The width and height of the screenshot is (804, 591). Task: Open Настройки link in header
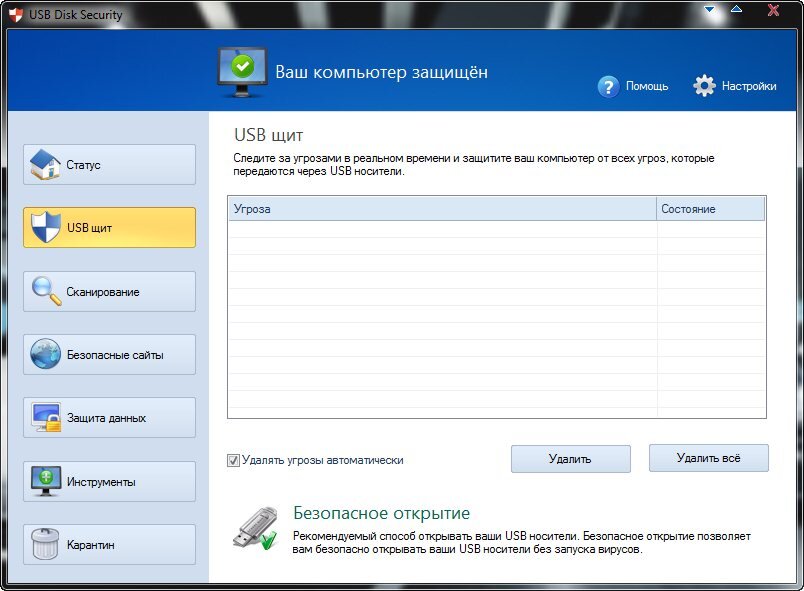coord(749,86)
